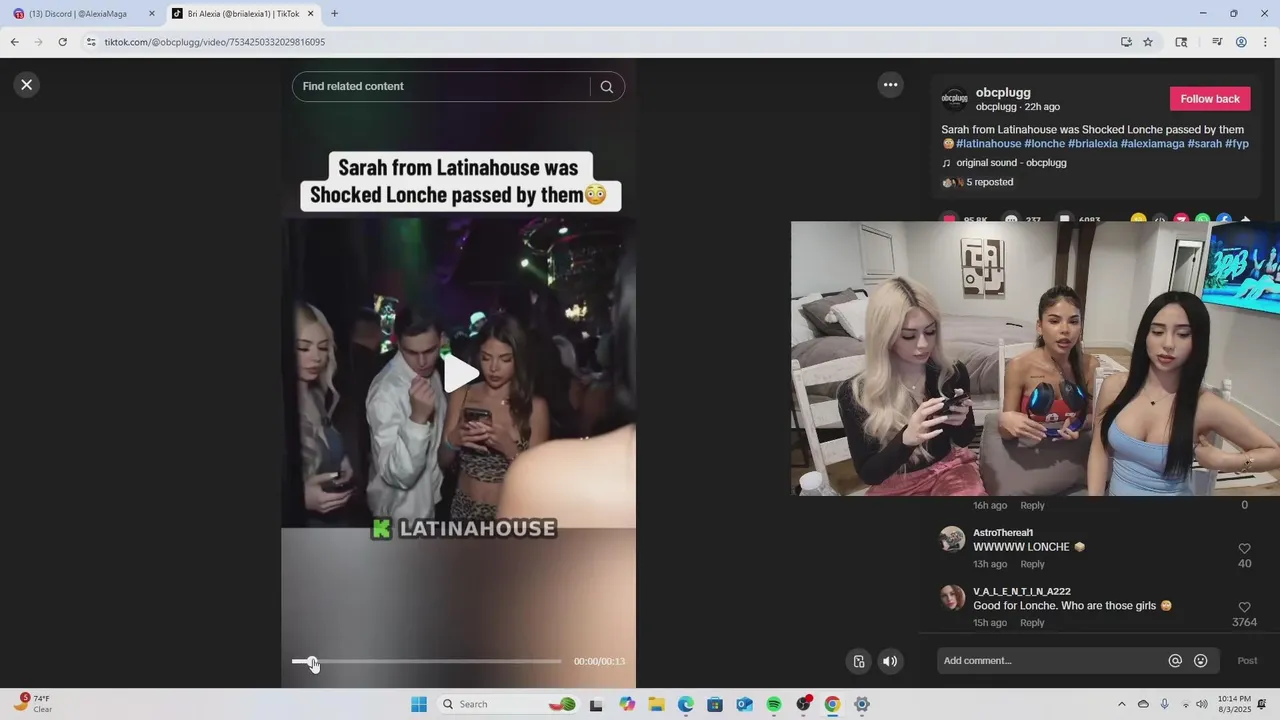This screenshot has height=720, width=1280.
Task: Click the Reply link under the 16h ago comment
Action: point(1032,506)
